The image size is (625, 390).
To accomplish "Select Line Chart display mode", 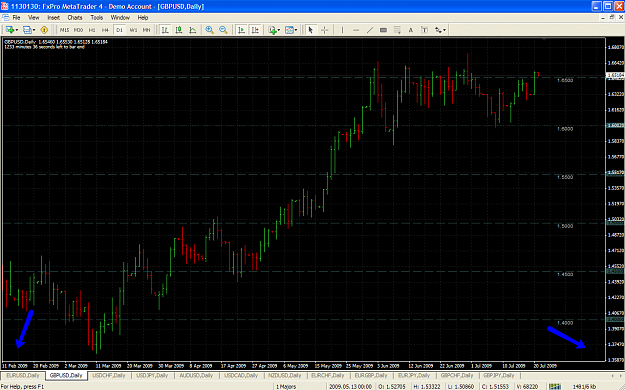I will tap(193, 30).
